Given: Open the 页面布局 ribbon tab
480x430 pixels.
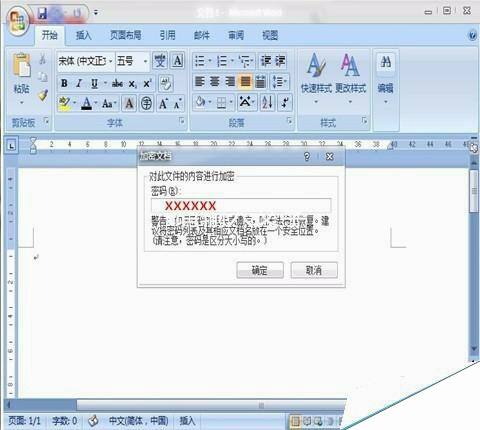Looking at the screenshot, I should tap(126, 35).
